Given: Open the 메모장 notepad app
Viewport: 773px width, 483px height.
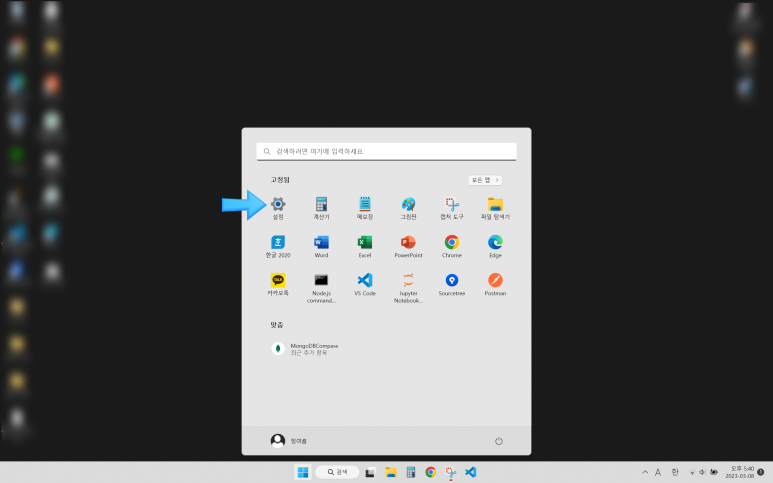Looking at the screenshot, I should click(365, 208).
